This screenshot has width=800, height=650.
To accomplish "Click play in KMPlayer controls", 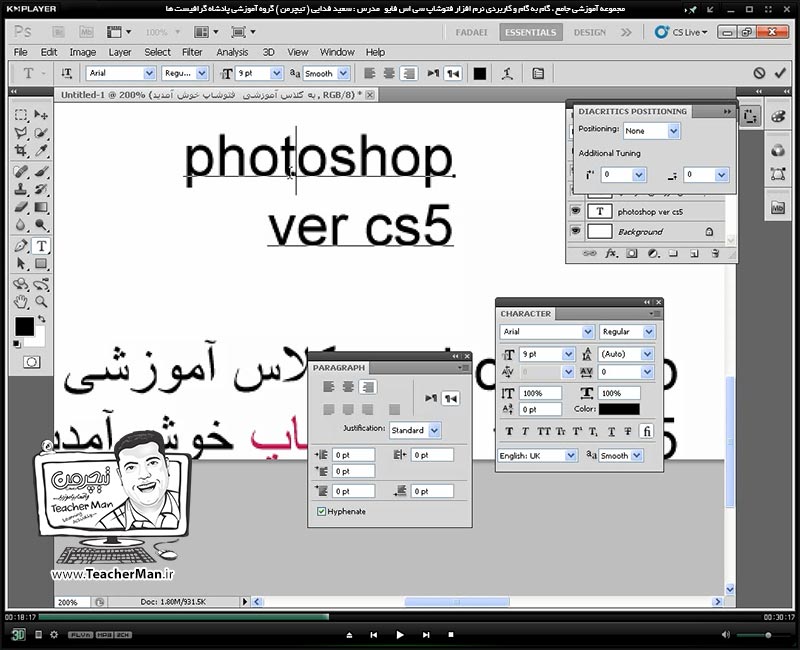I will click(x=399, y=635).
